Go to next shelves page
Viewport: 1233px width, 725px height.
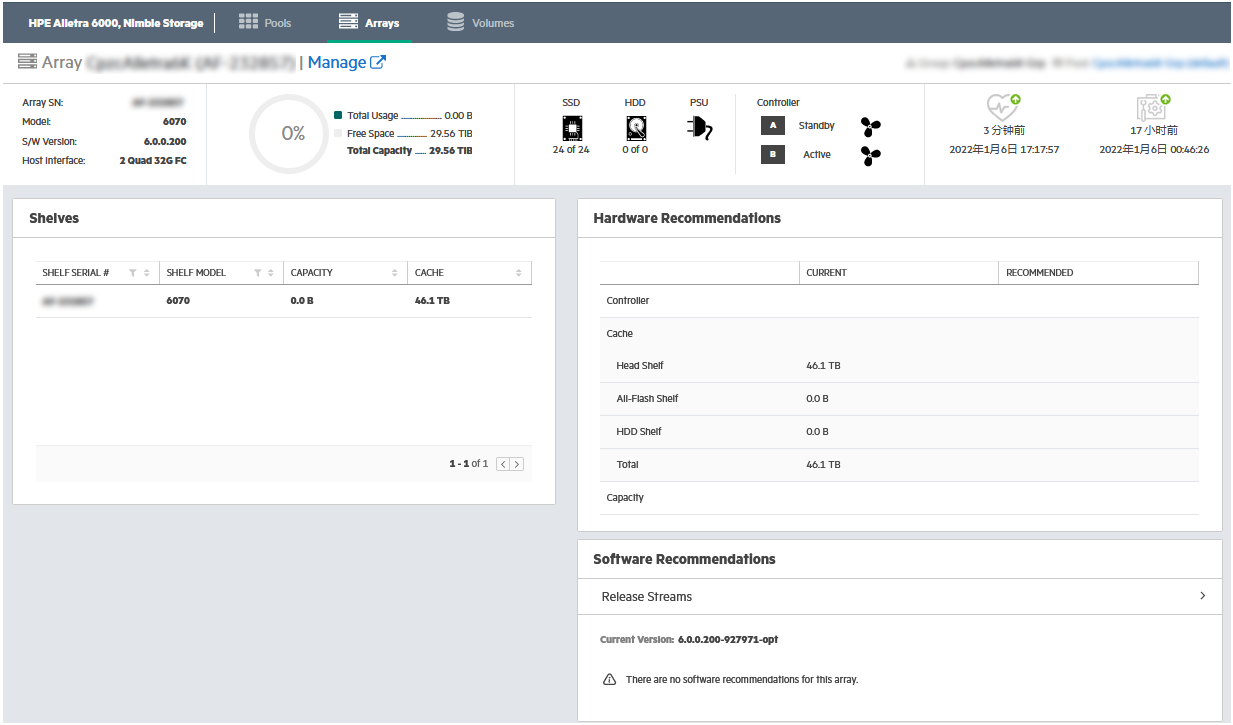coord(517,464)
